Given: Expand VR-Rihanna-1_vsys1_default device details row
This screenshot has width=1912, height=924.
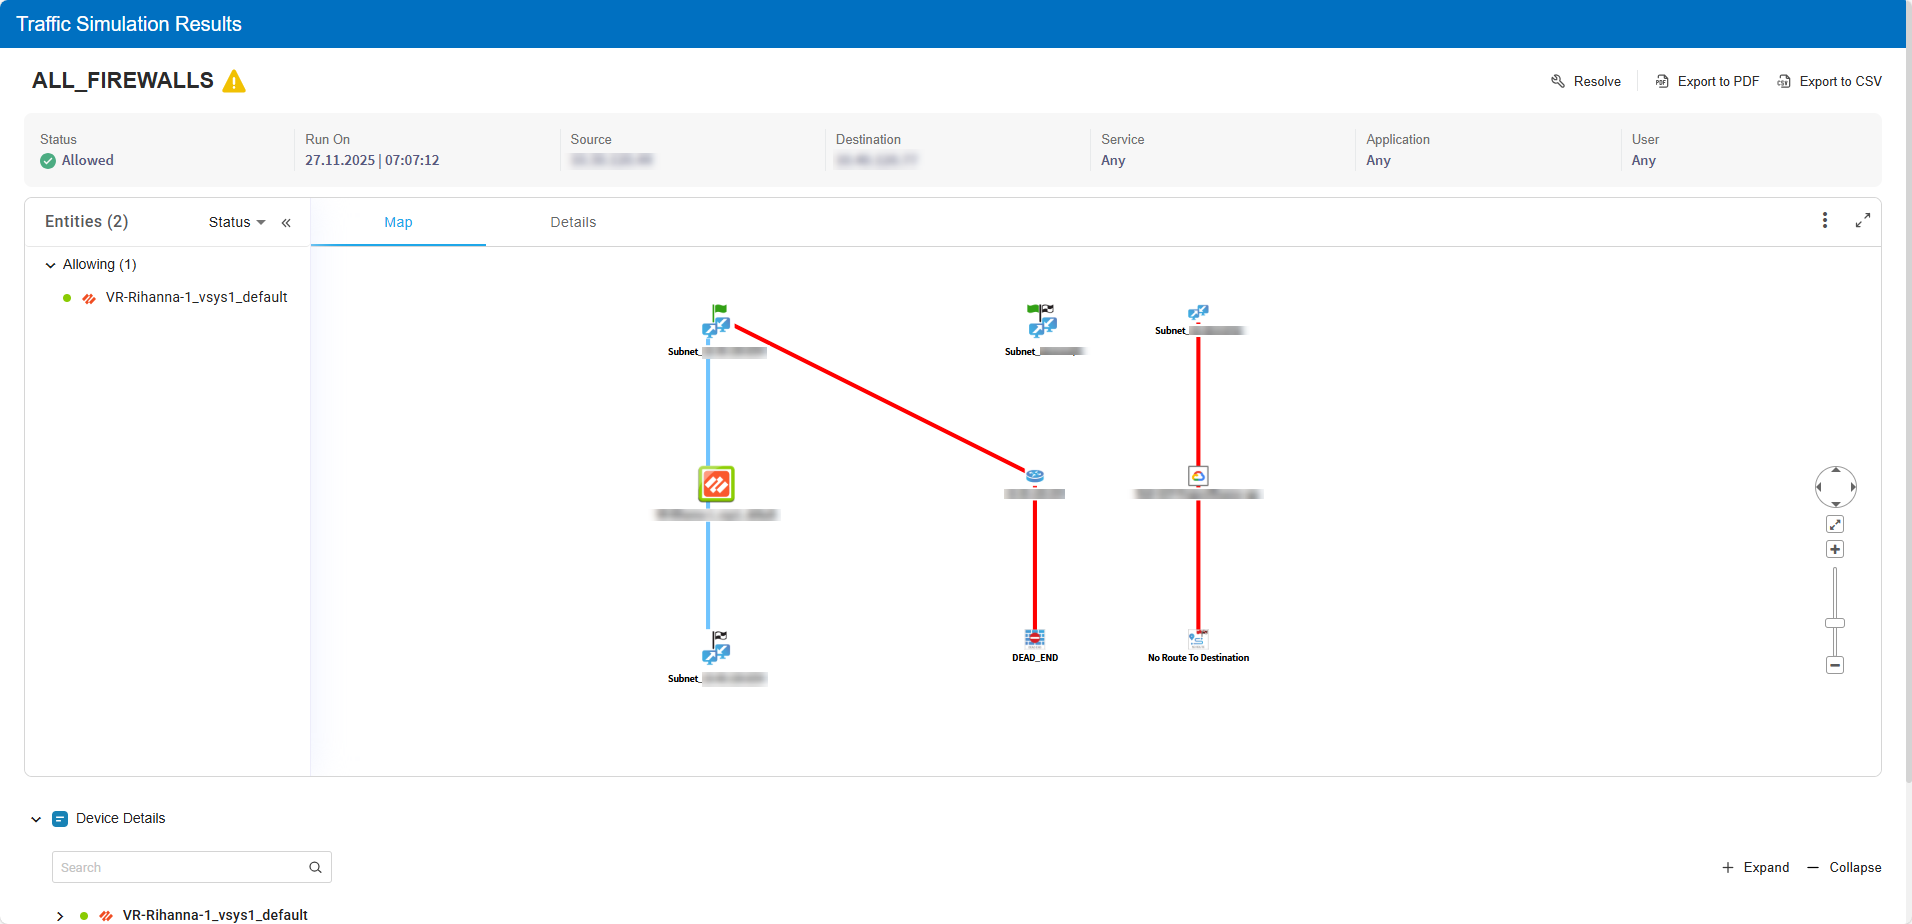Looking at the screenshot, I should [60, 915].
